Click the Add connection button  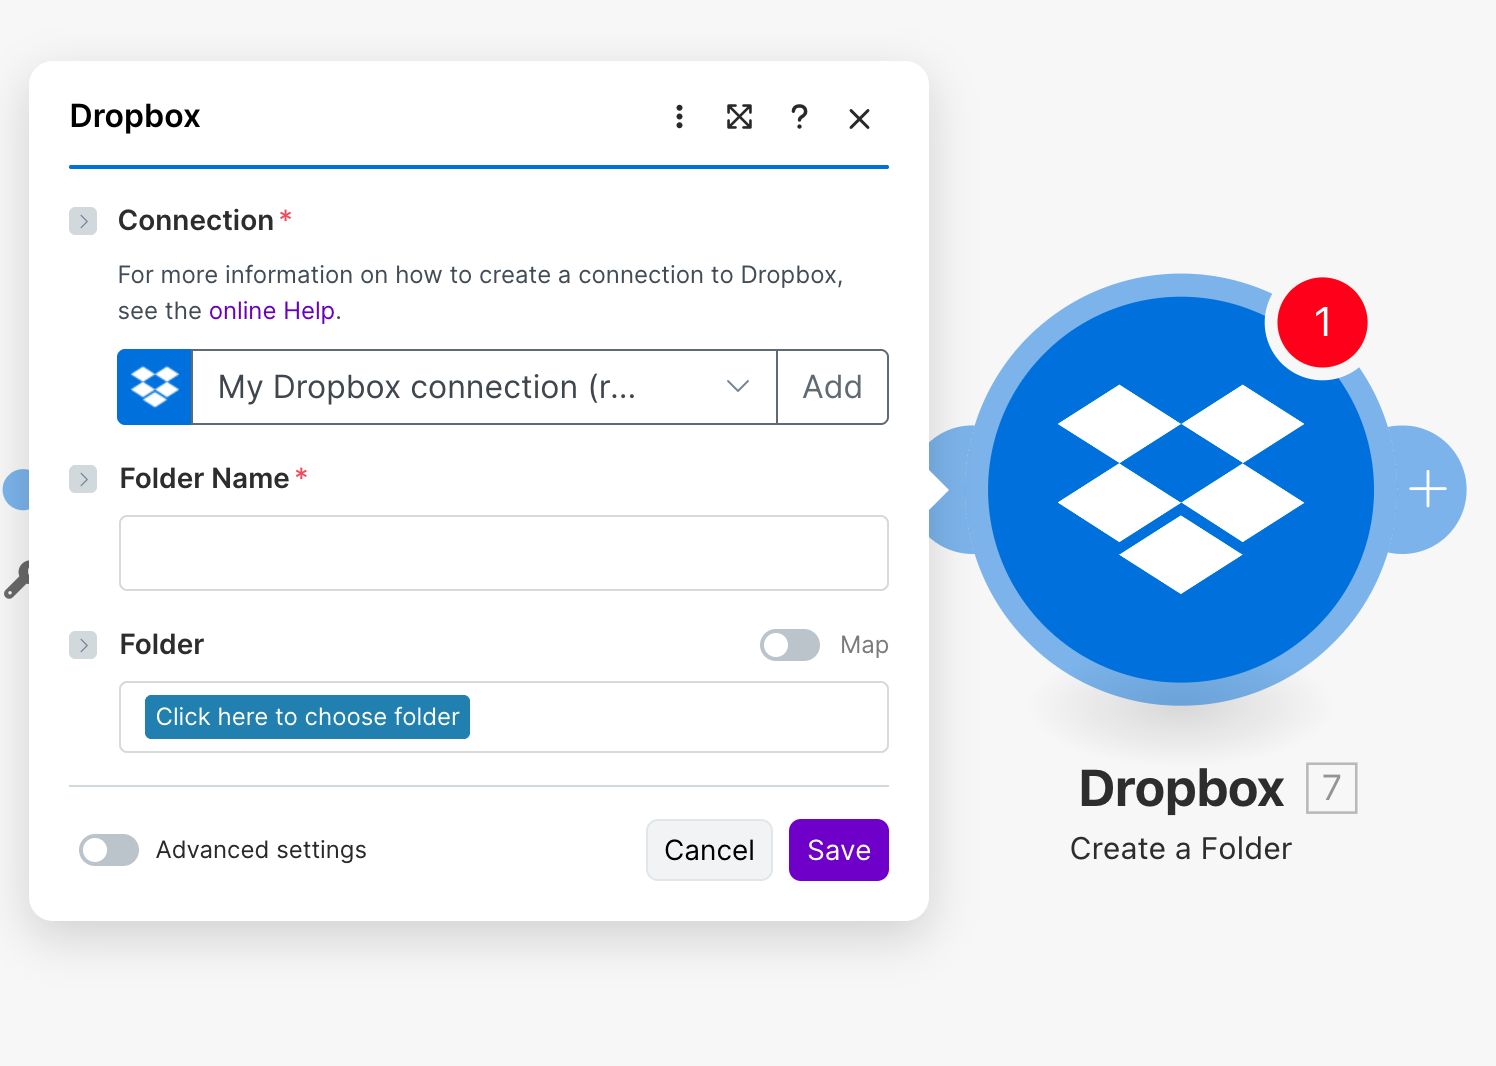click(832, 387)
